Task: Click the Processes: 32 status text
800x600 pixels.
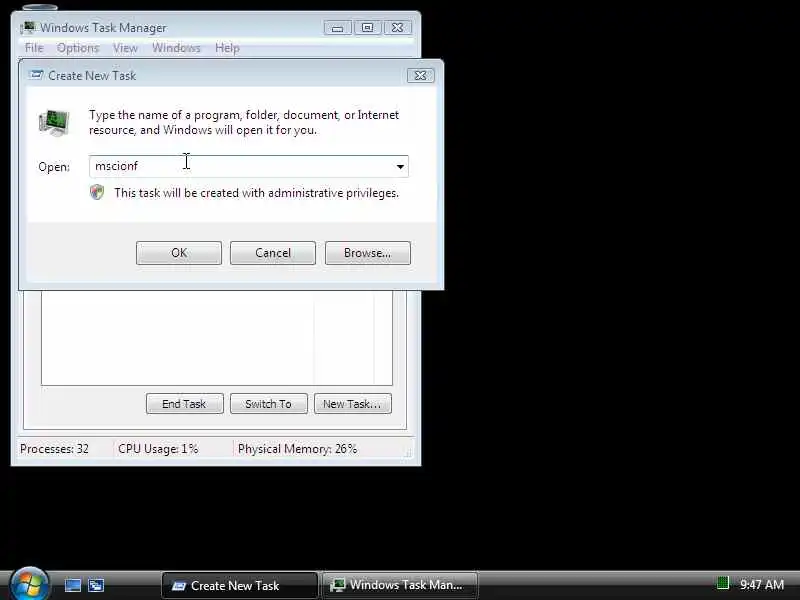Action: (54, 449)
